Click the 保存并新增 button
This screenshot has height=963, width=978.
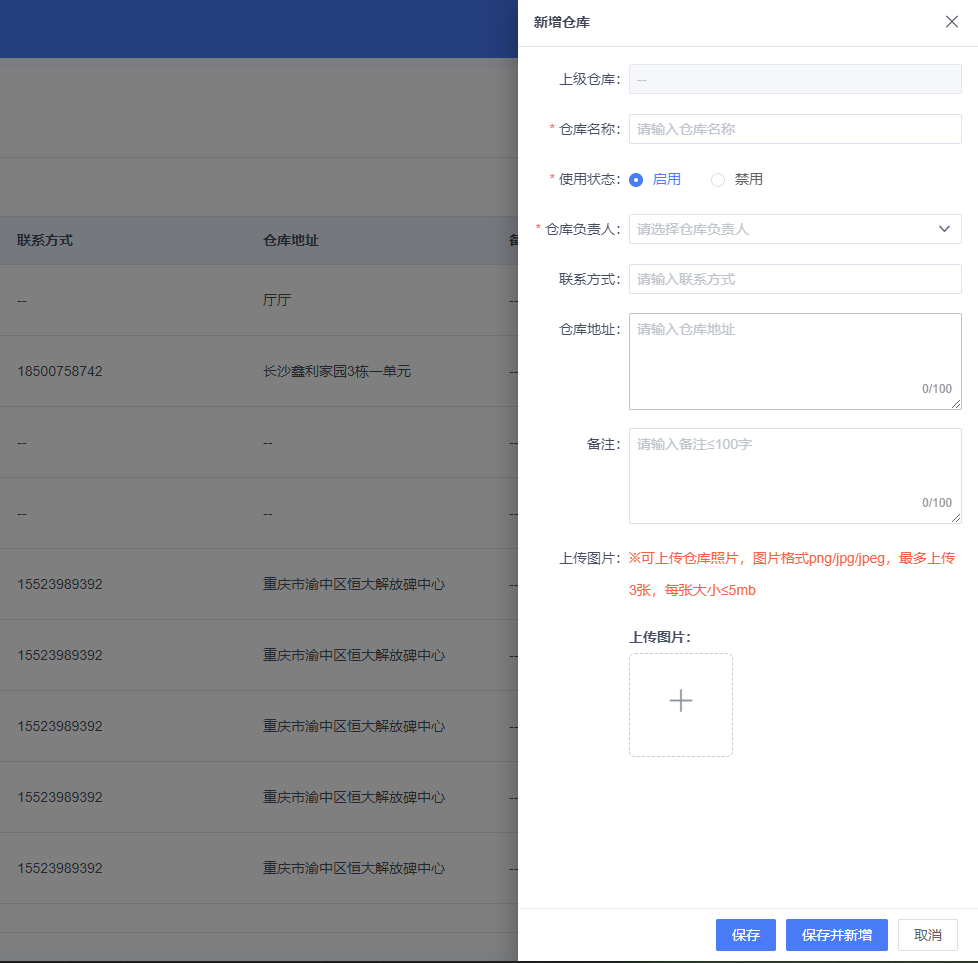pos(836,935)
